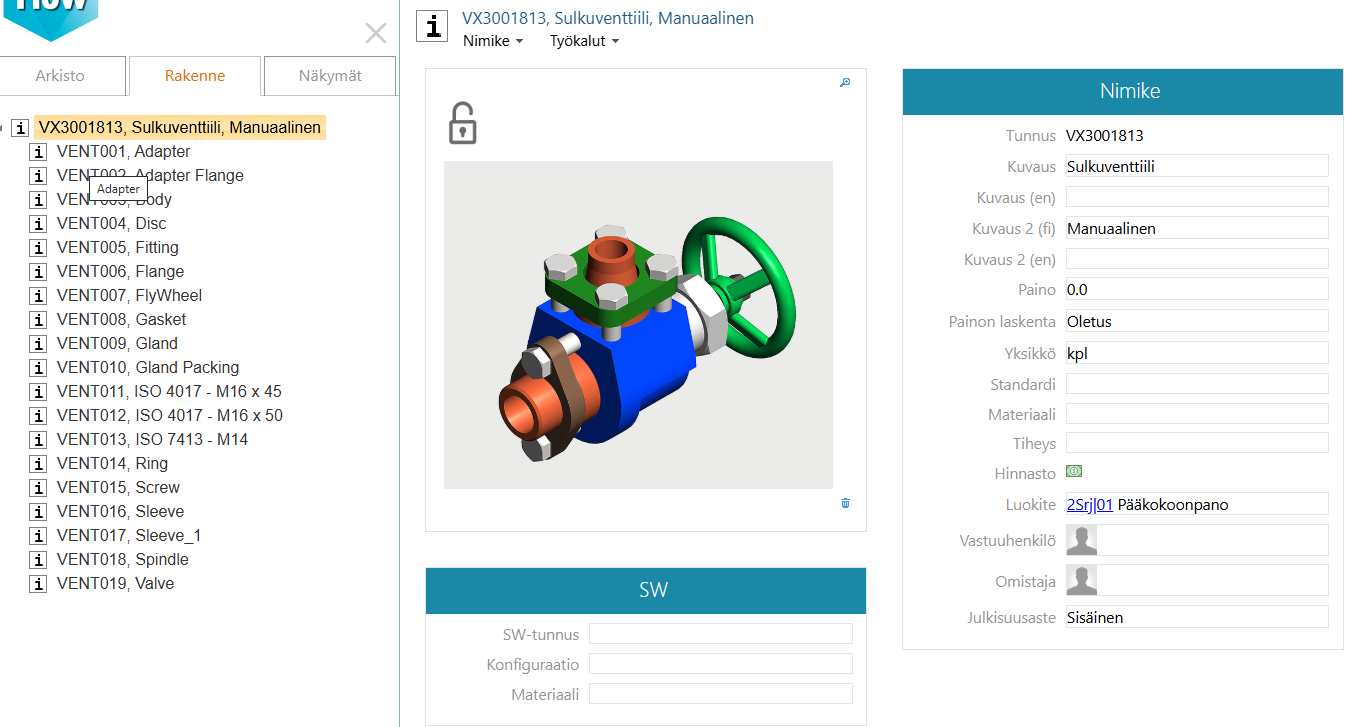The image size is (1354, 727).
Task: Select VENT010, Gland Packing in tree
Action: (147, 368)
